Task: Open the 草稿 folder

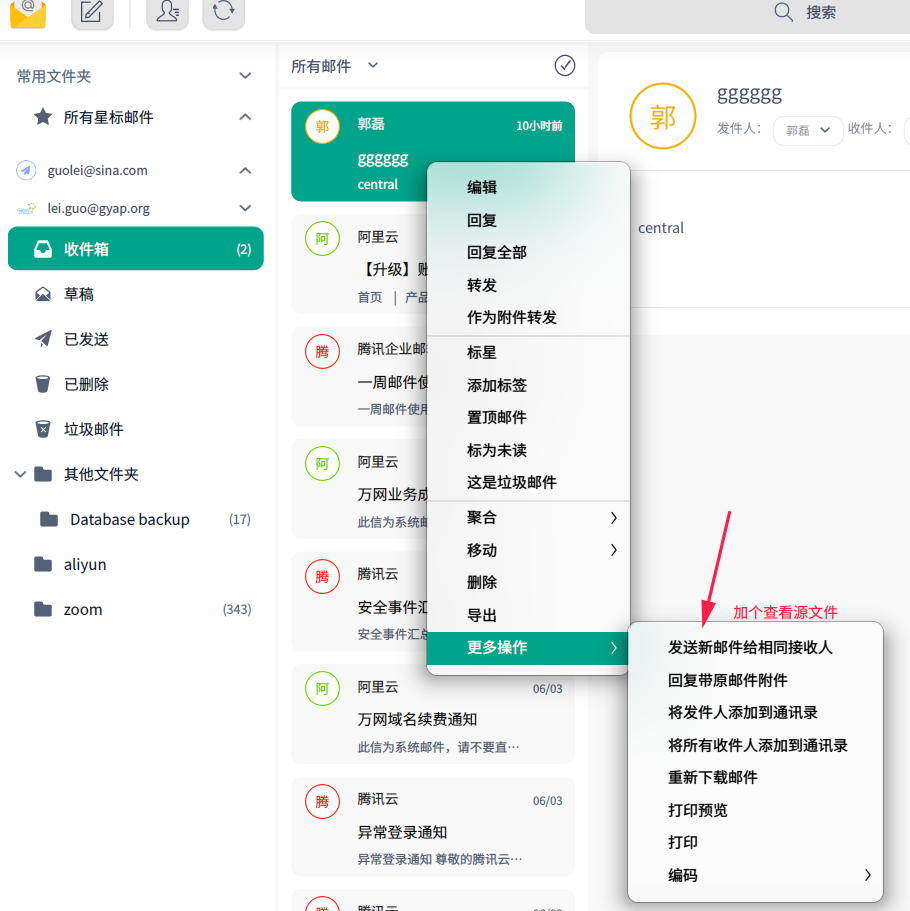Action: coord(135,294)
